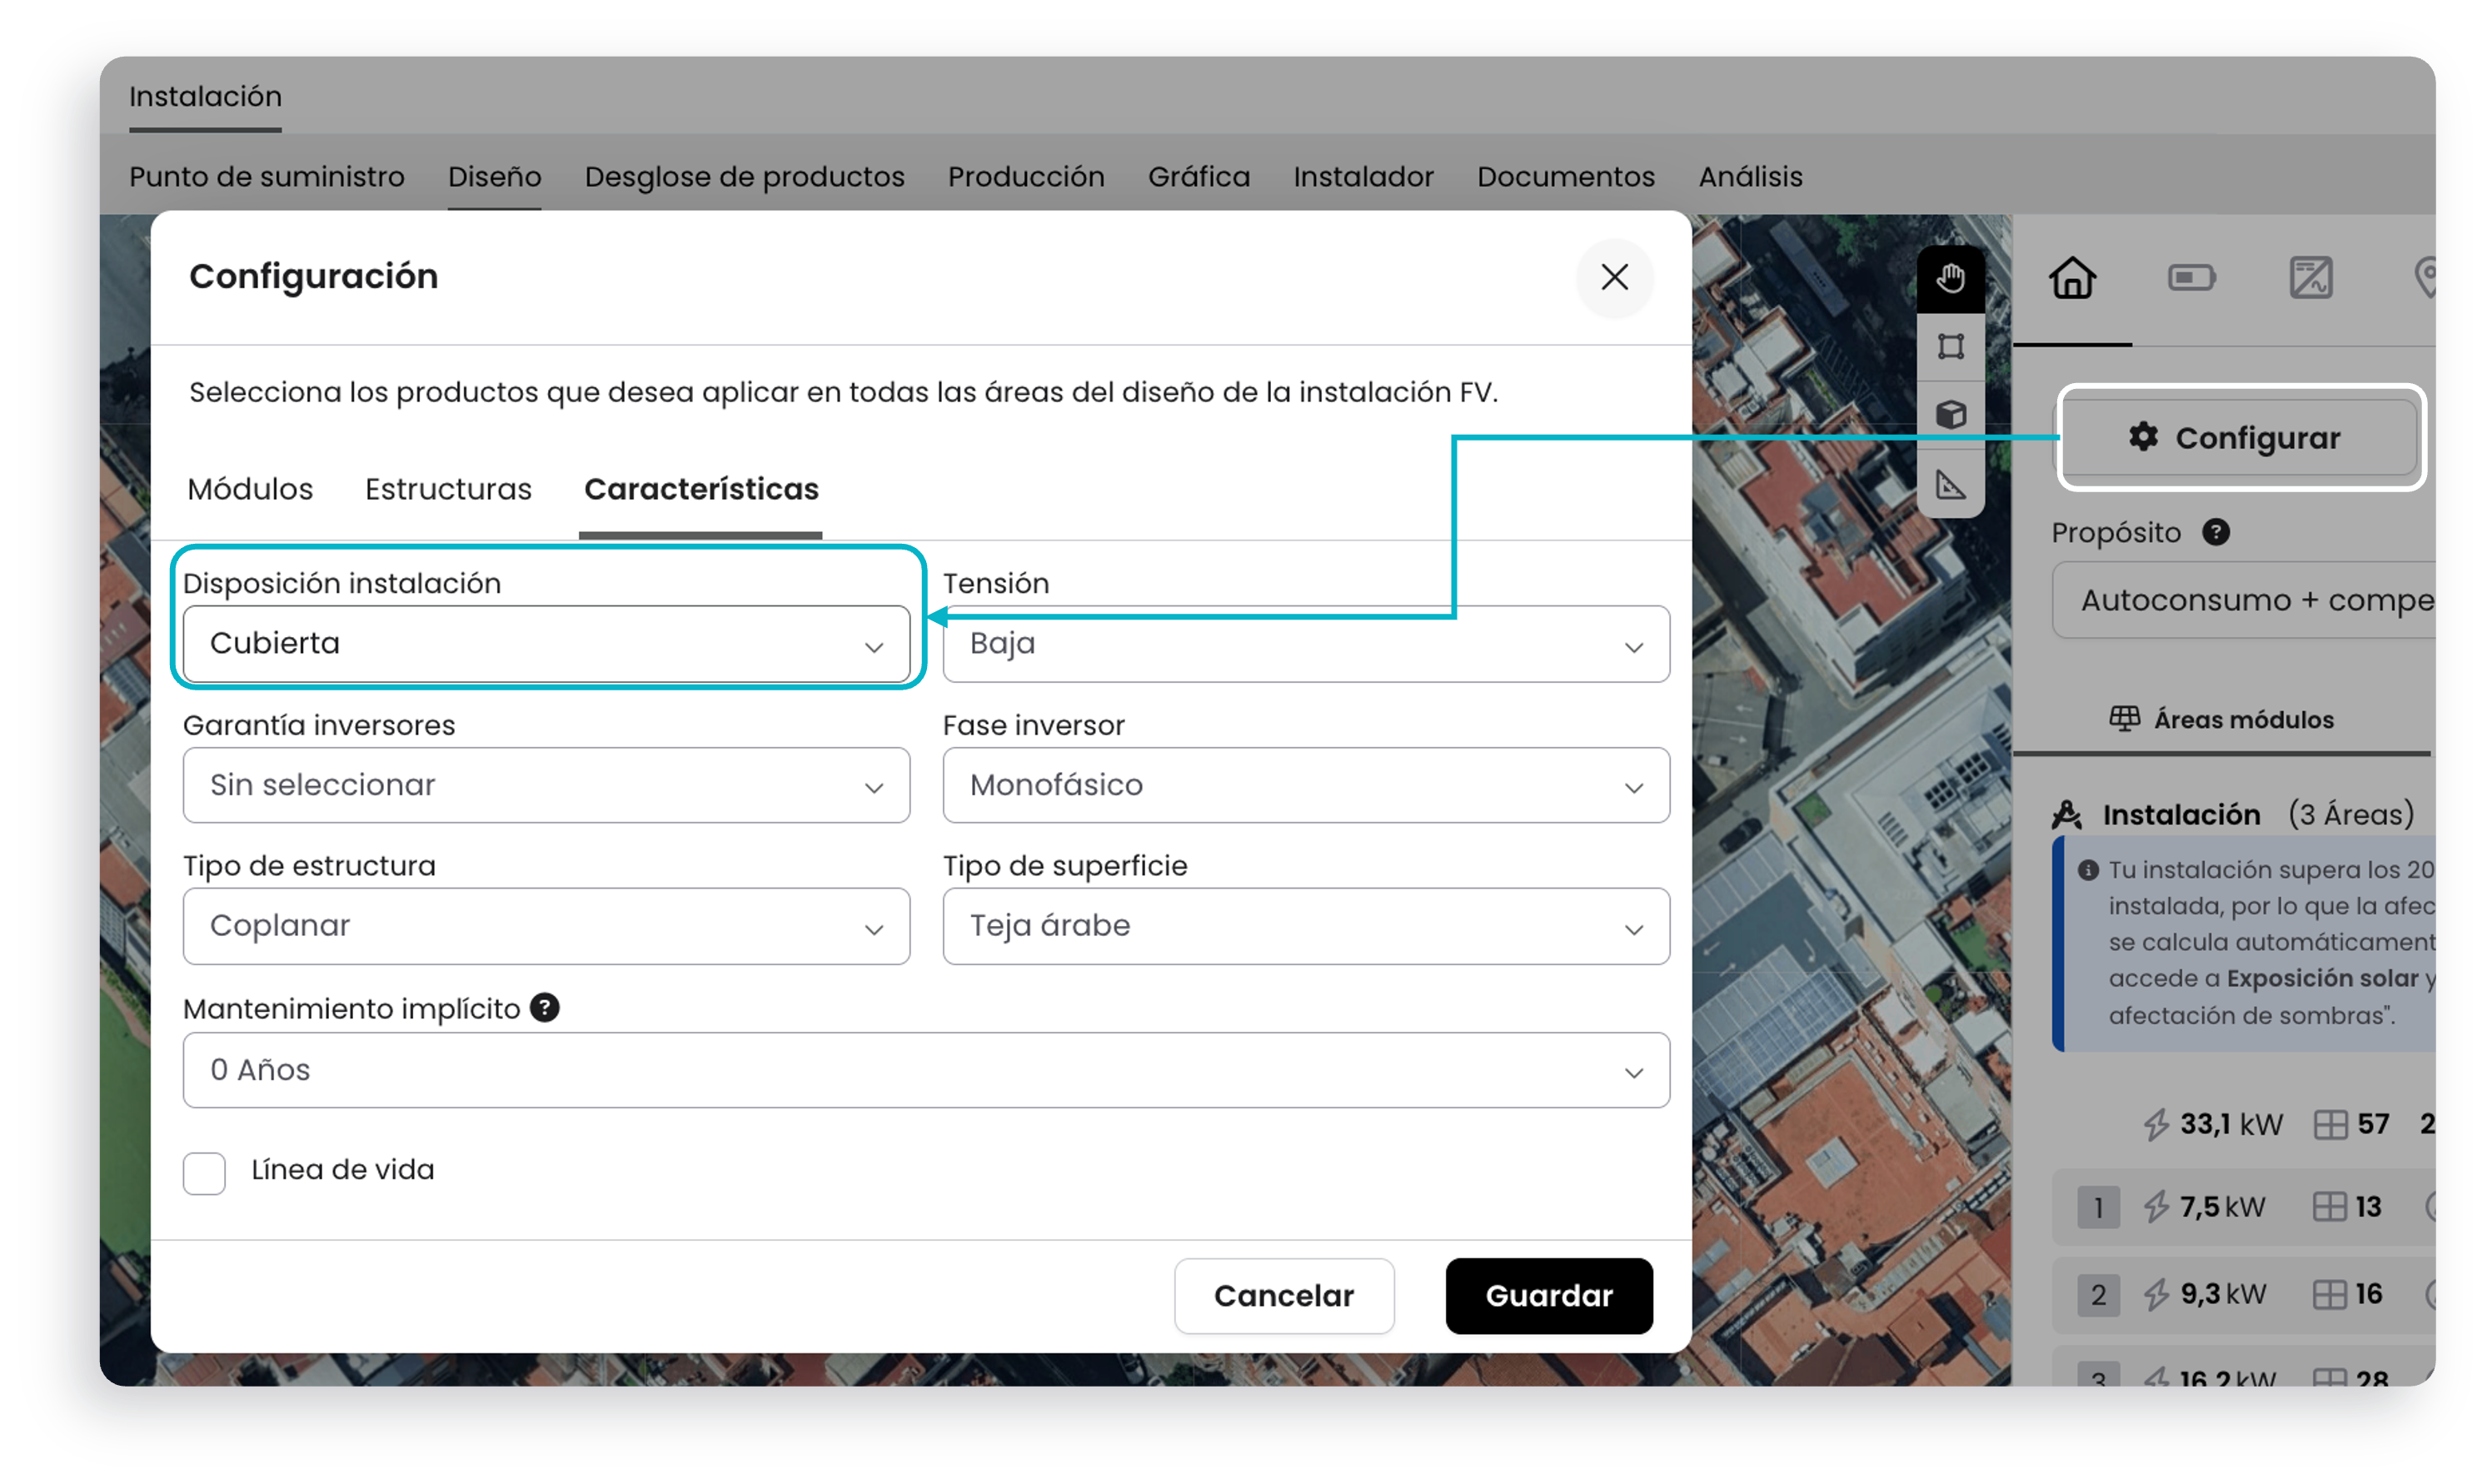Image resolution: width=2492 pixels, height=1484 pixels.
Task: Click the Instalación compass icon
Action: [2066, 815]
